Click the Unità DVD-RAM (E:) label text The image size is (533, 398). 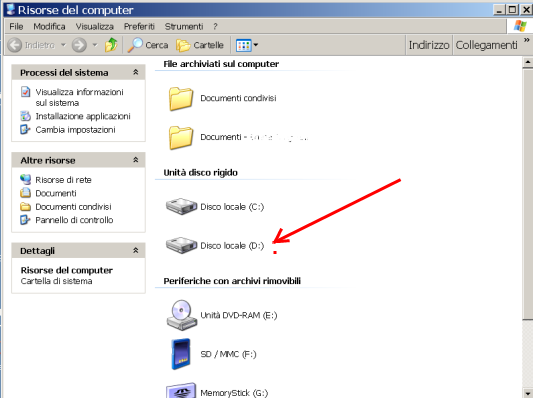point(239,315)
